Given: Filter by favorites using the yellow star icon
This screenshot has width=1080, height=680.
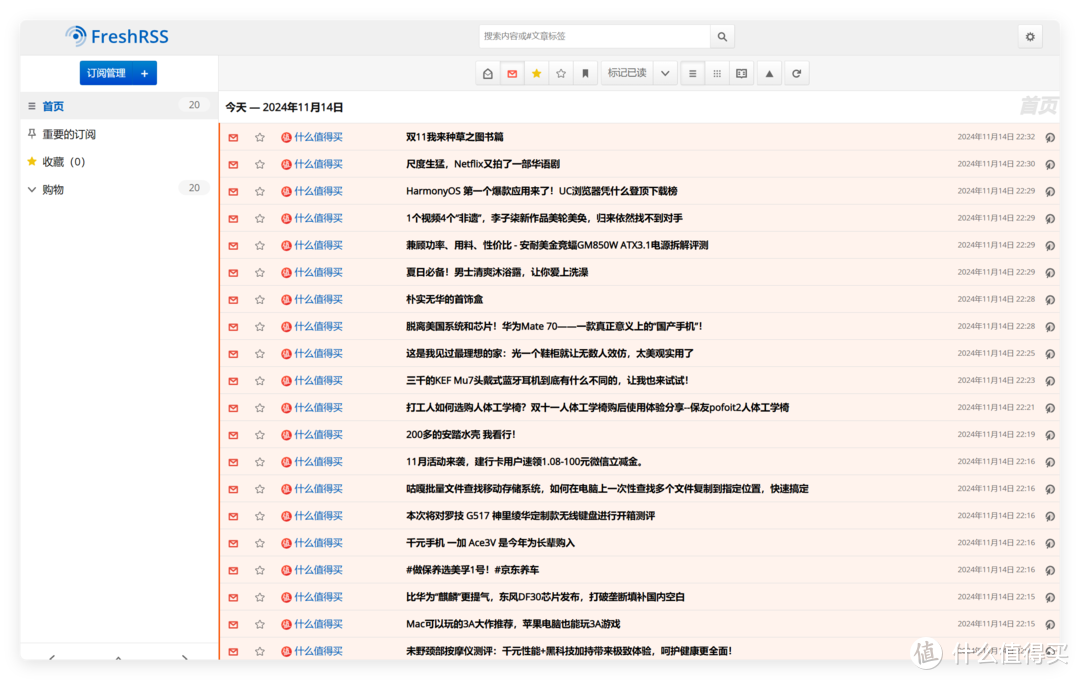Looking at the screenshot, I should [x=537, y=72].
